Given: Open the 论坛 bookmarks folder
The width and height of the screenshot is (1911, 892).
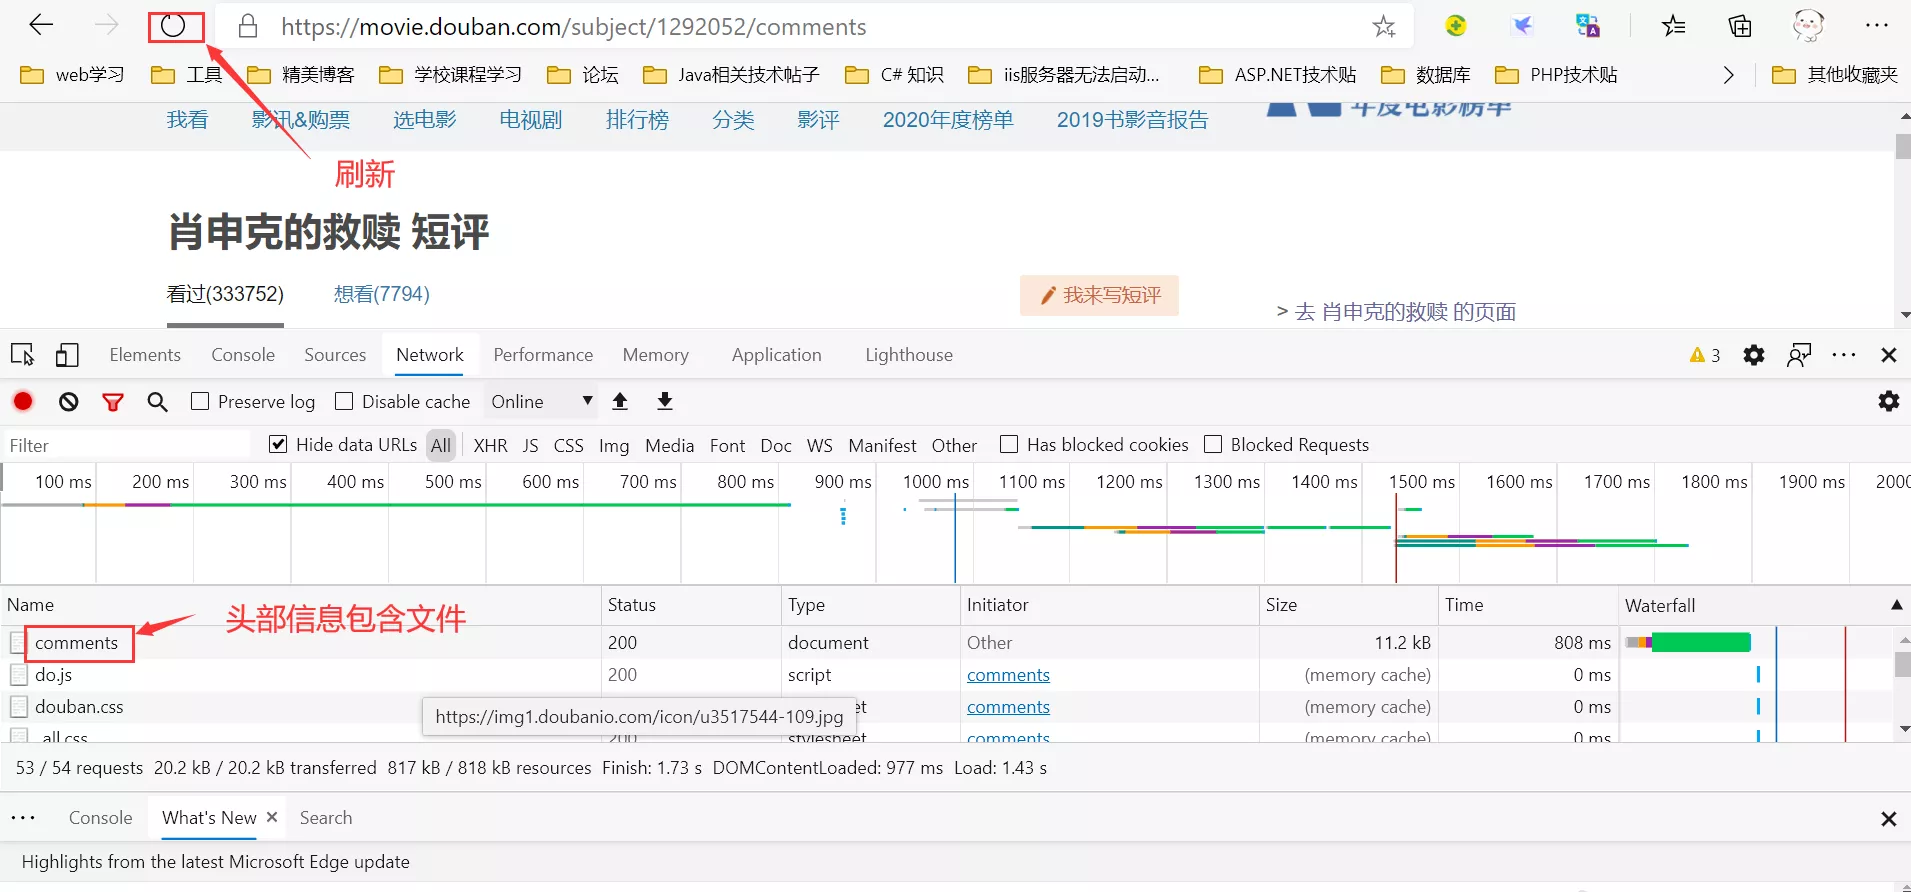Looking at the screenshot, I should click(583, 75).
